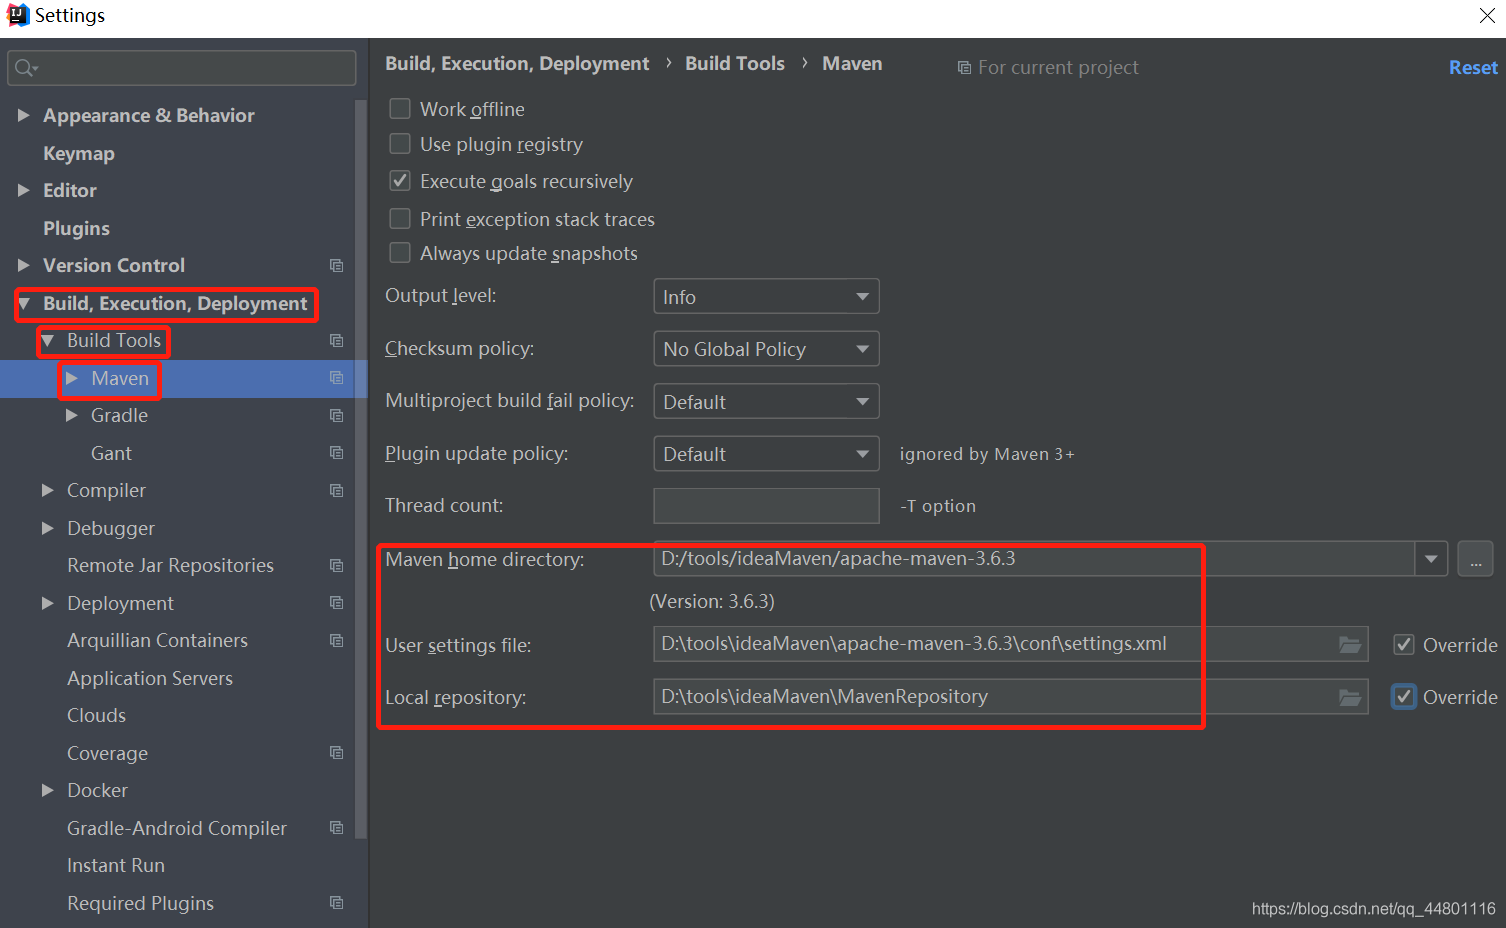Click the settings tree vertical scrollbar

click(x=361, y=470)
